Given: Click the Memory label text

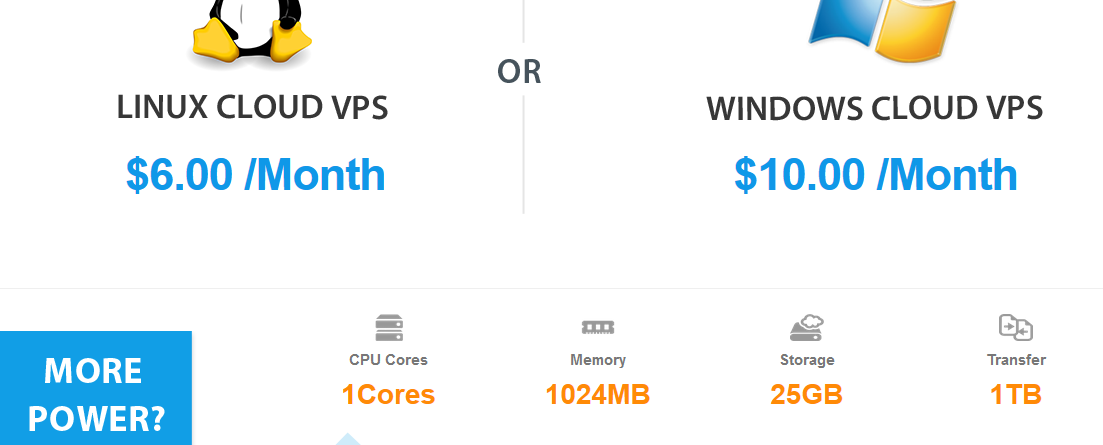Looking at the screenshot, I should tap(597, 360).
